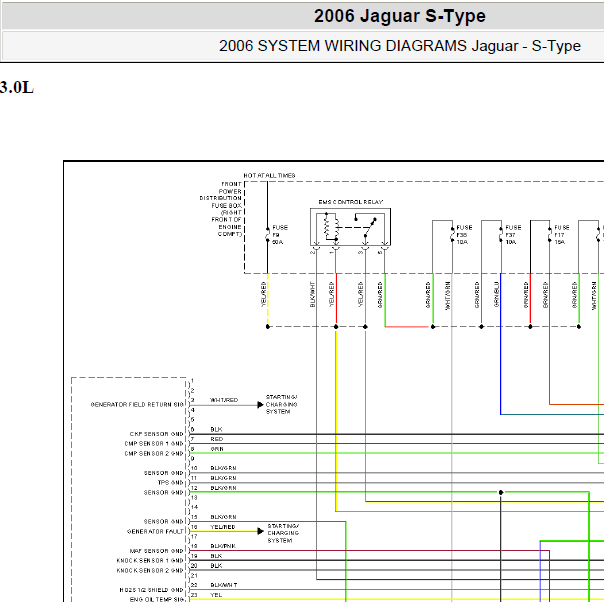Click the 'FUSE F9 60A' label
604x602 pixels.
pyautogui.click(x=280, y=235)
